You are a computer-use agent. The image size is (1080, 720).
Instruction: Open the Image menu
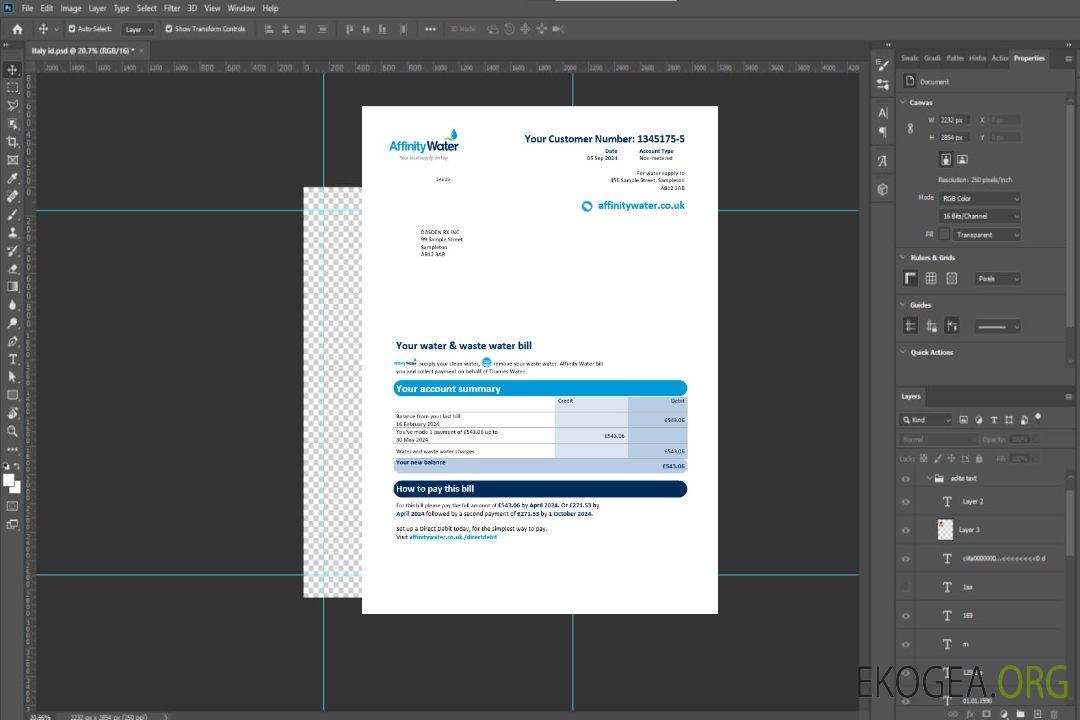click(70, 8)
